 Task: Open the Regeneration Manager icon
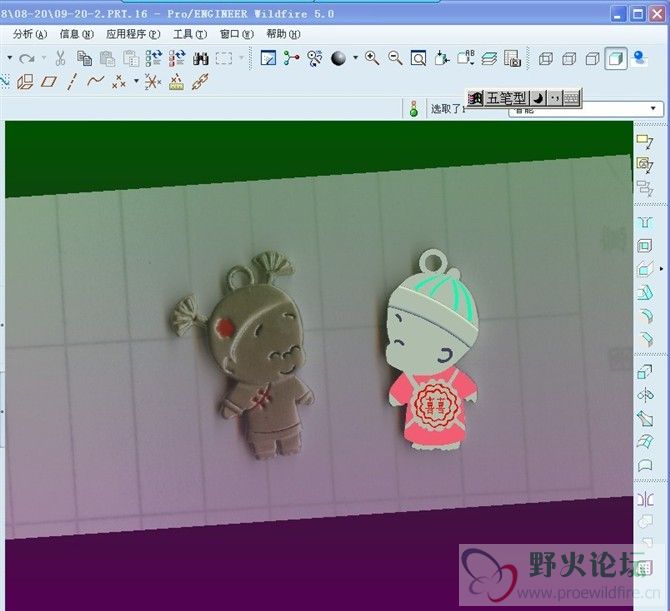tap(177, 58)
